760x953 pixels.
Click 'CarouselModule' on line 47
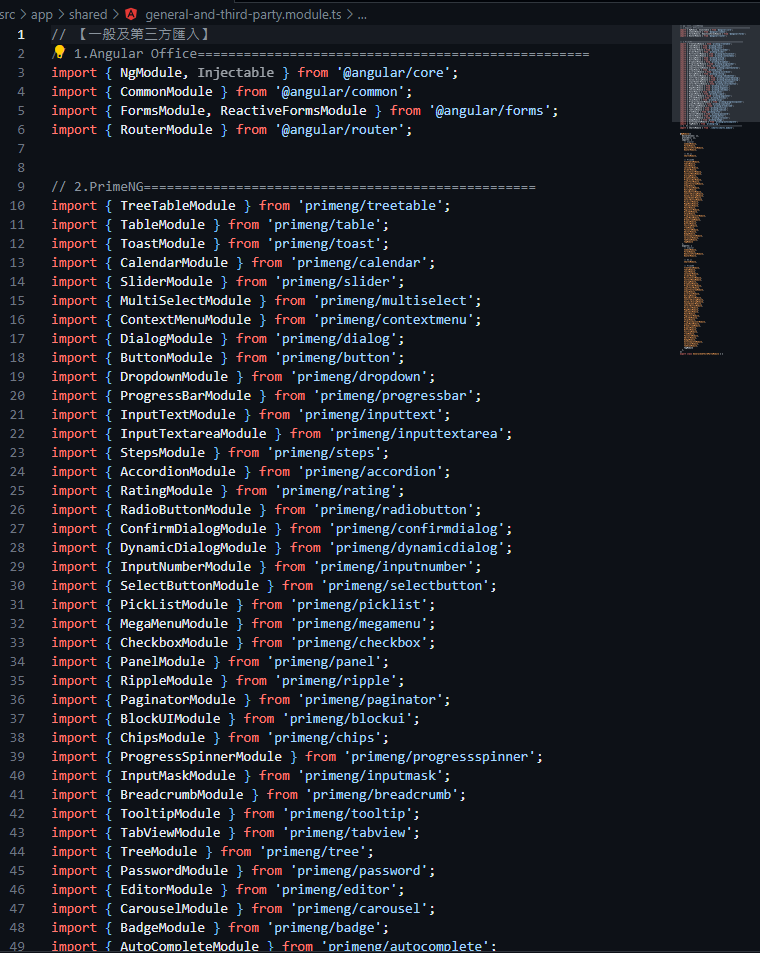pyautogui.click(x=174, y=909)
